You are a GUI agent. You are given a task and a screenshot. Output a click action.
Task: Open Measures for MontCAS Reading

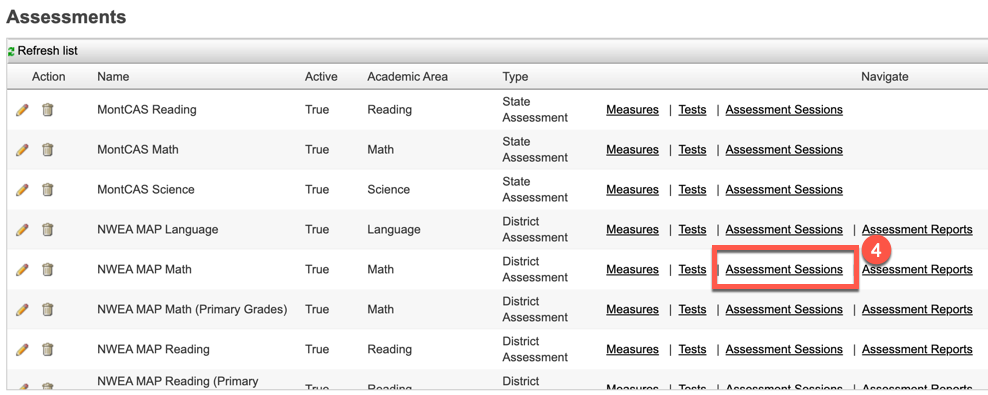tap(632, 110)
